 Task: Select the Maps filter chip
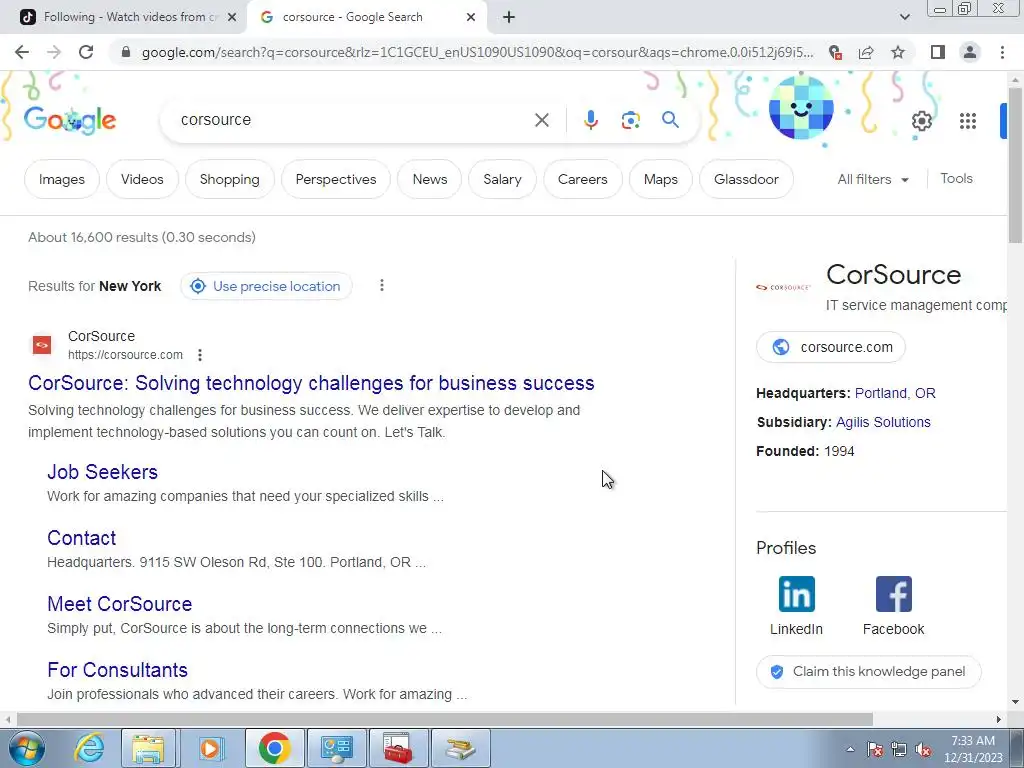pyautogui.click(x=660, y=179)
